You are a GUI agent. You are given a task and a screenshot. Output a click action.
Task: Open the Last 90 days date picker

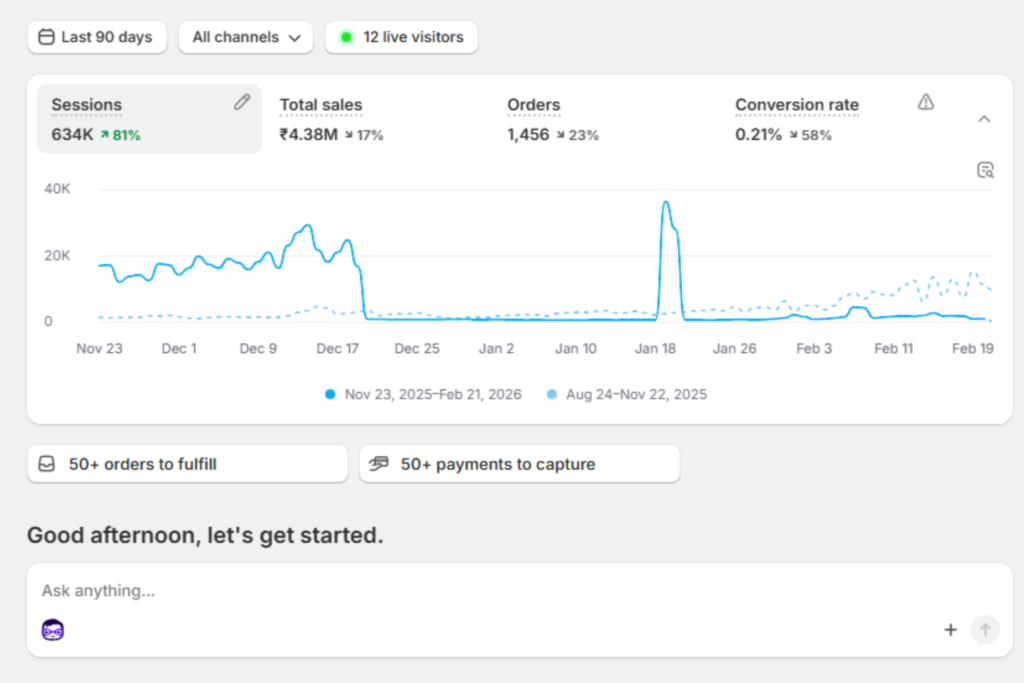tap(97, 38)
